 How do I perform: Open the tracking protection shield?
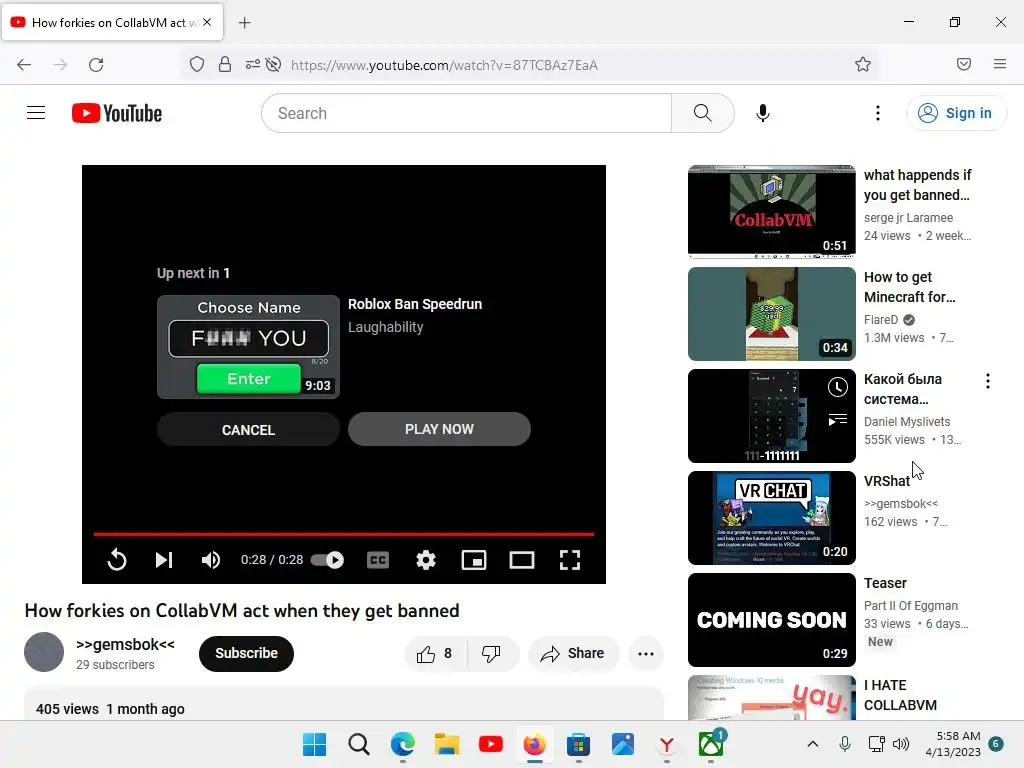(x=197, y=65)
